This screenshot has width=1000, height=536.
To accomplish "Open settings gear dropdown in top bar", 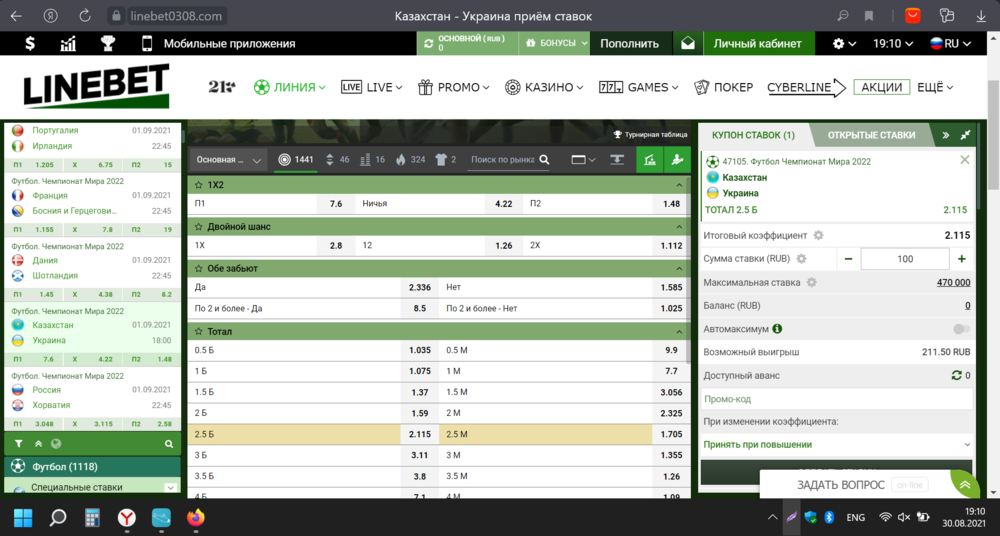I will [x=844, y=43].
